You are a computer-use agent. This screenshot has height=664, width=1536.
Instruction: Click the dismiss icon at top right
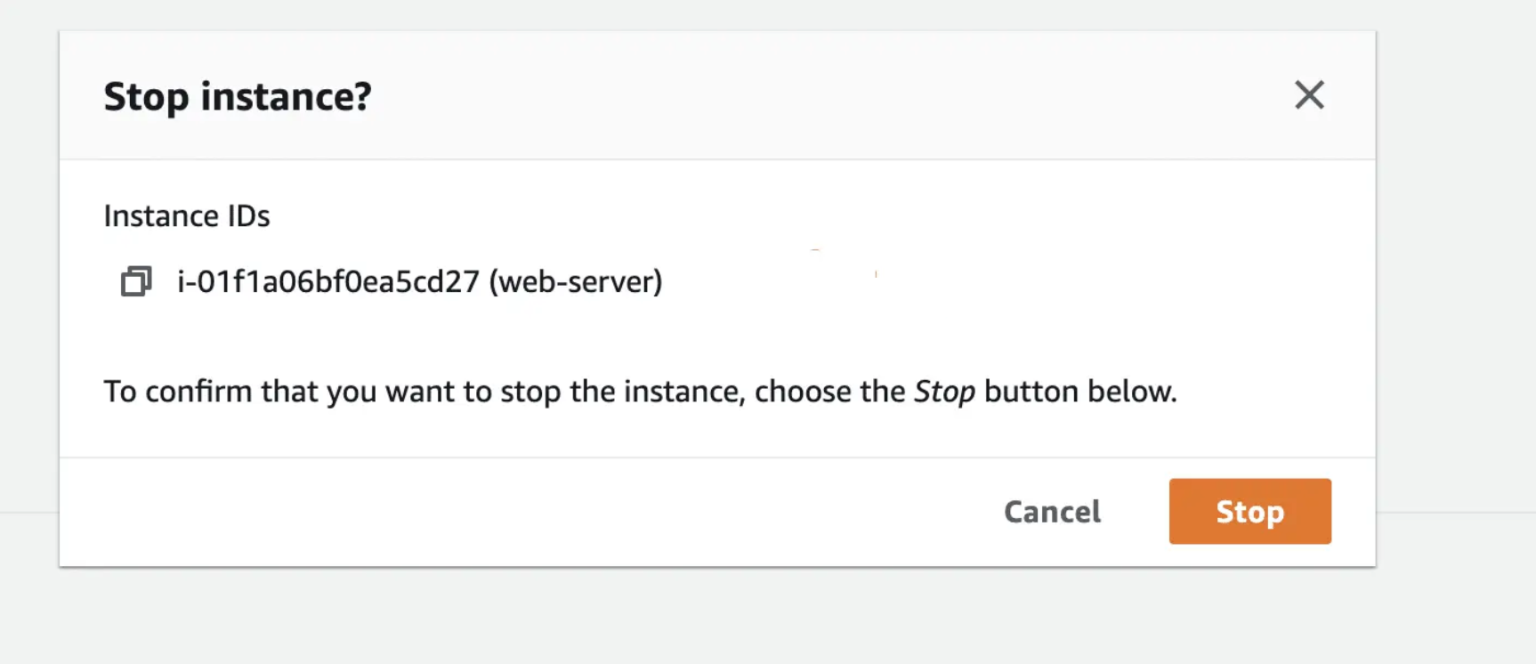(1309, 95)
